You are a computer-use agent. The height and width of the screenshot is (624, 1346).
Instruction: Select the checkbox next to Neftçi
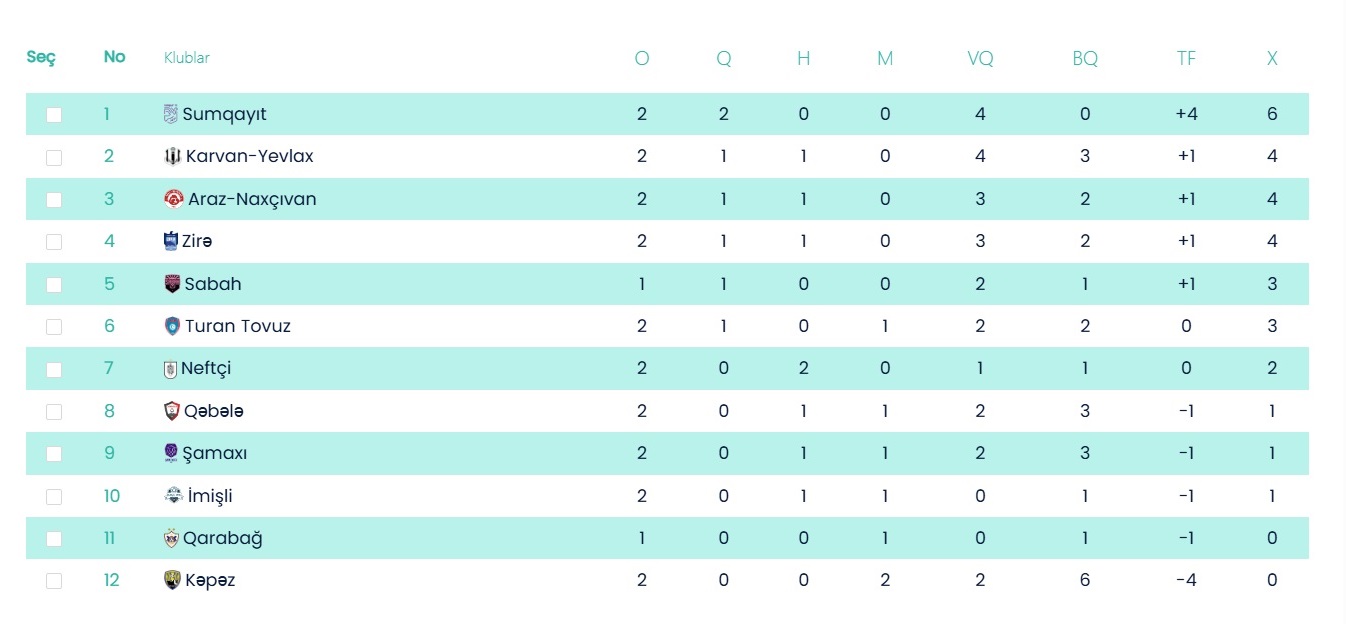tap(54, 369)
